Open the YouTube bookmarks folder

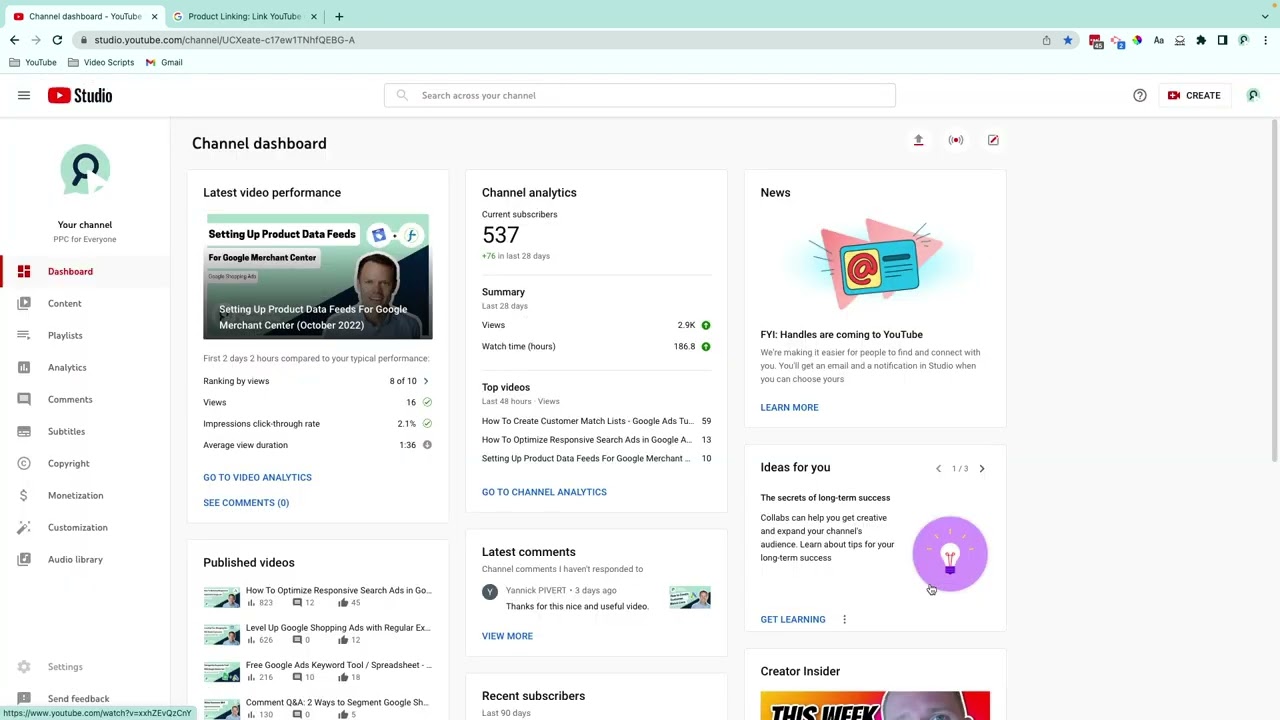[33, 62]
